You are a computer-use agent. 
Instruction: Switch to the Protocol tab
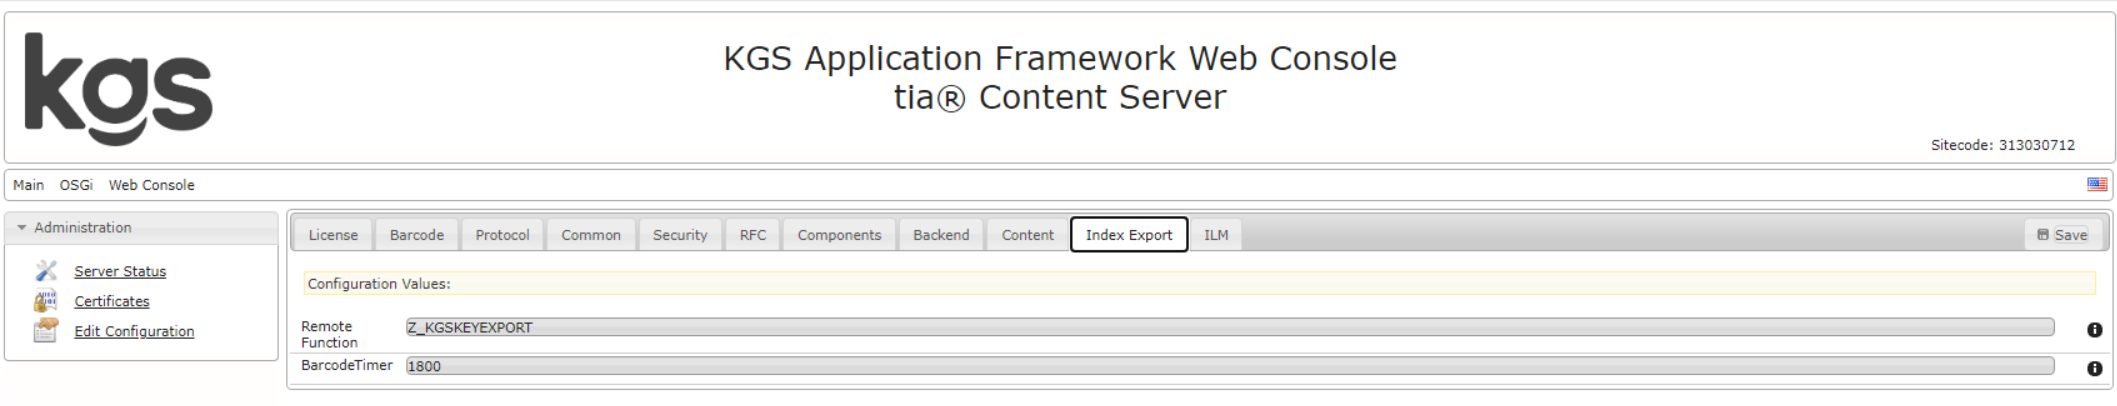[x=502, y=235]
